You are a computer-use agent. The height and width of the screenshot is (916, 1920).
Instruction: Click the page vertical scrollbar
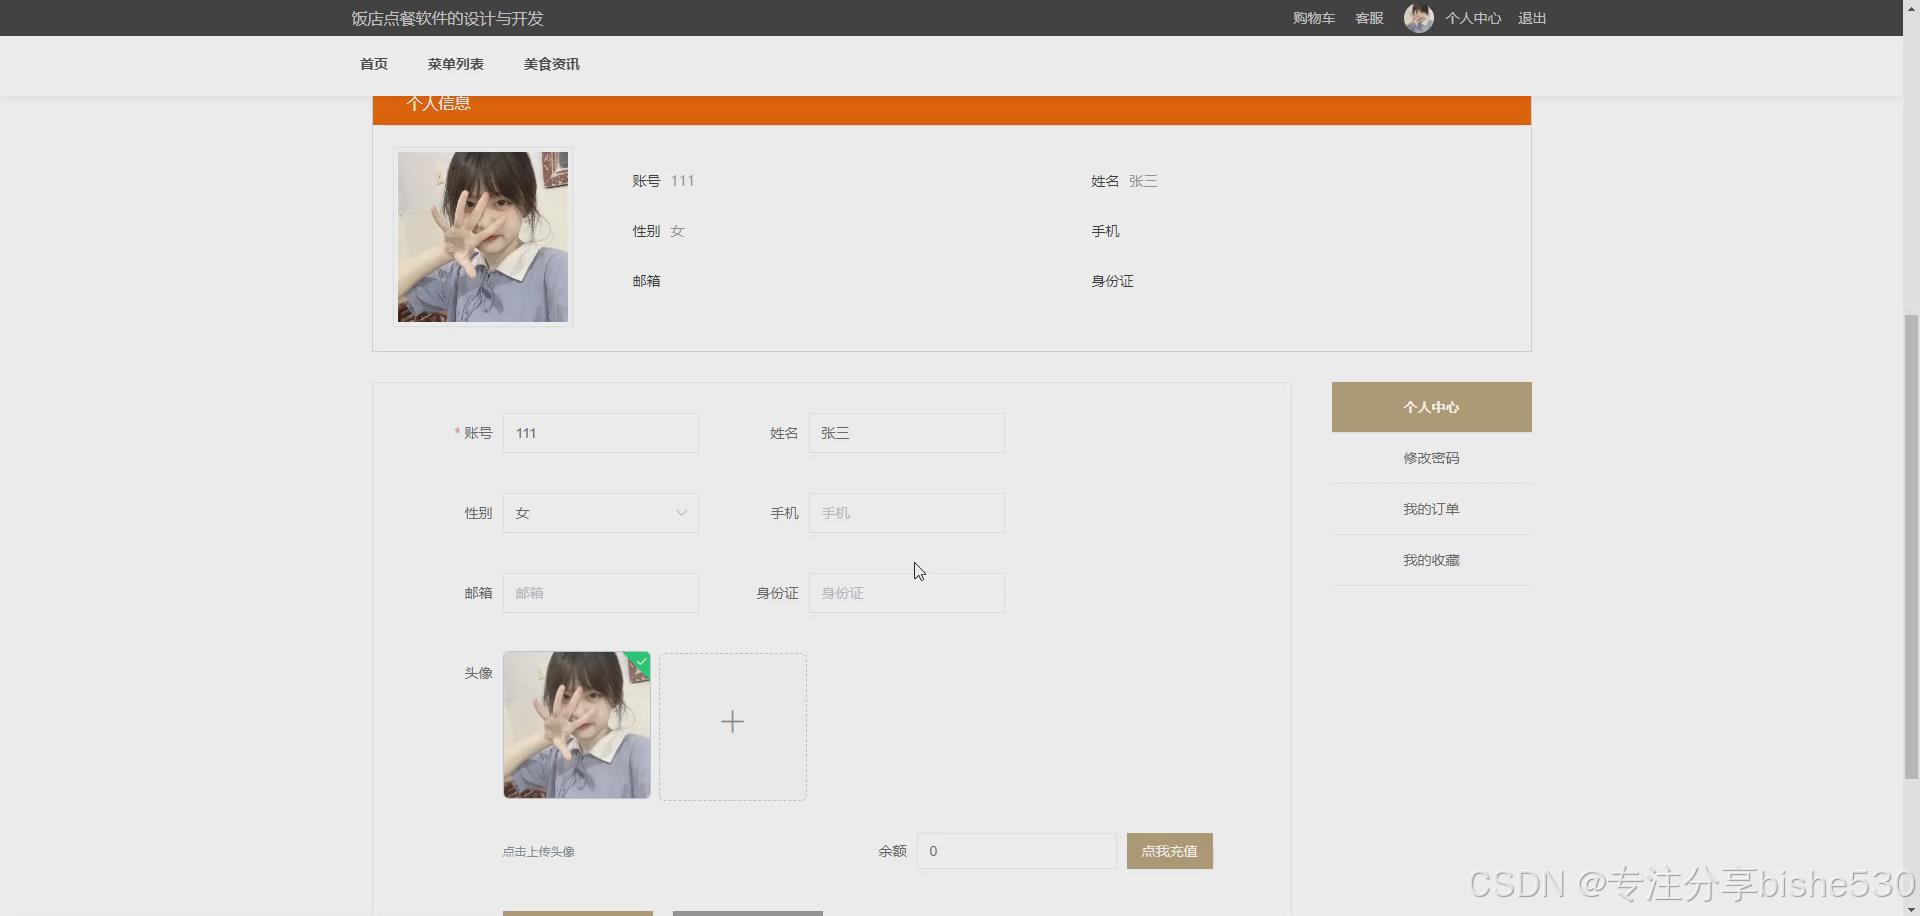(x=1911, y=546)
